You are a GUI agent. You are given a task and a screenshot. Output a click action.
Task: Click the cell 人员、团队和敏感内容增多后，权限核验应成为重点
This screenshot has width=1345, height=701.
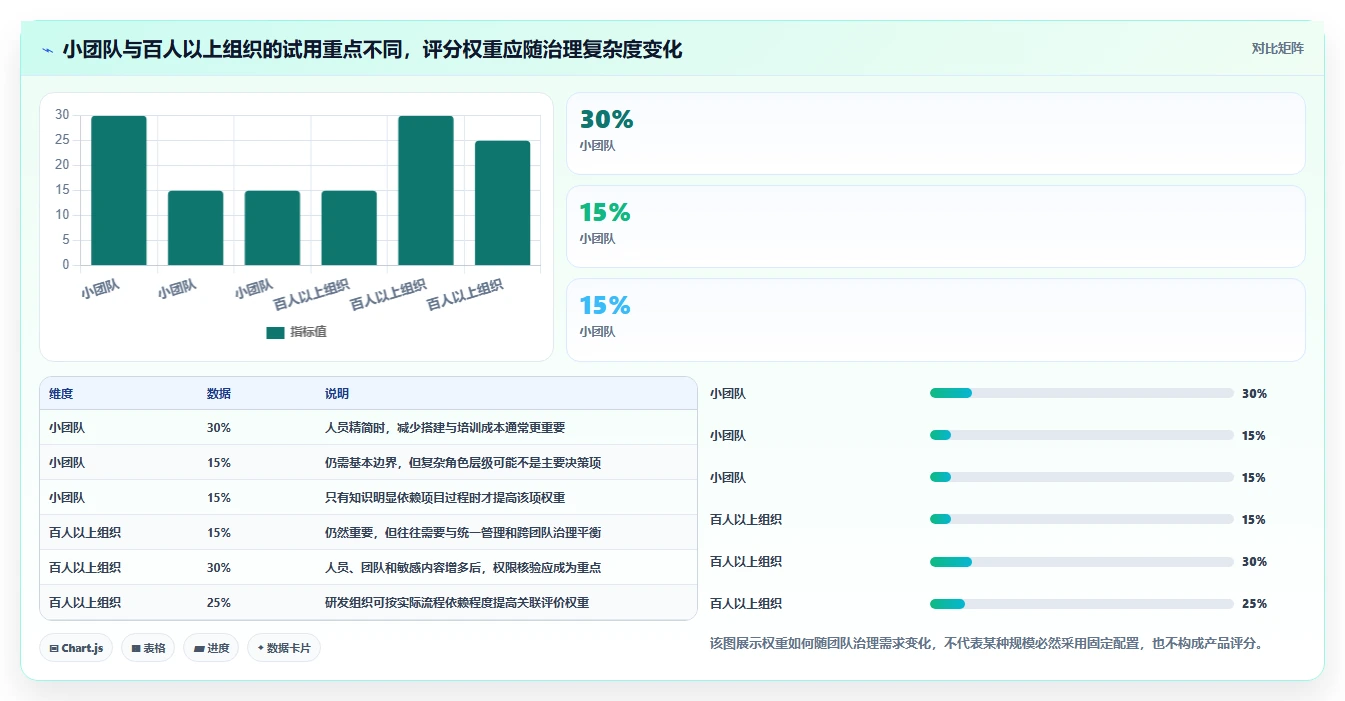coord(463,568)
